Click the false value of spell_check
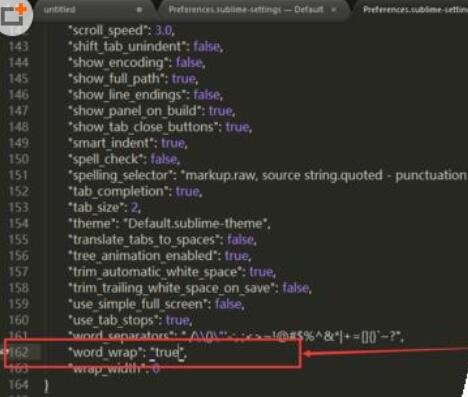Screen dimensions: 468x397 (x=164, y=159)
